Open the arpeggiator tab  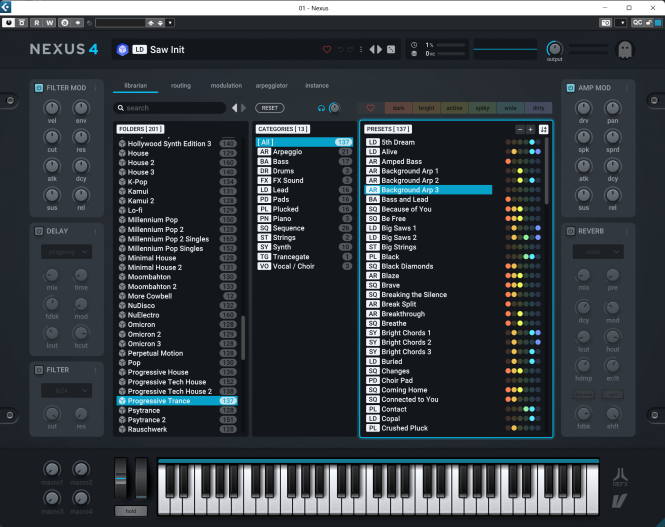(x=271, y=86)
